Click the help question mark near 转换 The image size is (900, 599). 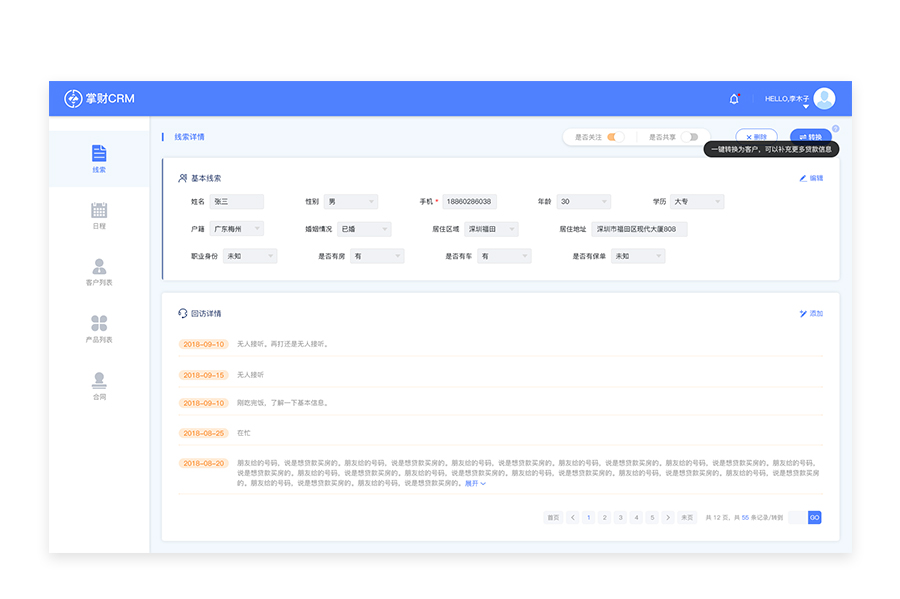pyautogui.click(x=835, y=128)
